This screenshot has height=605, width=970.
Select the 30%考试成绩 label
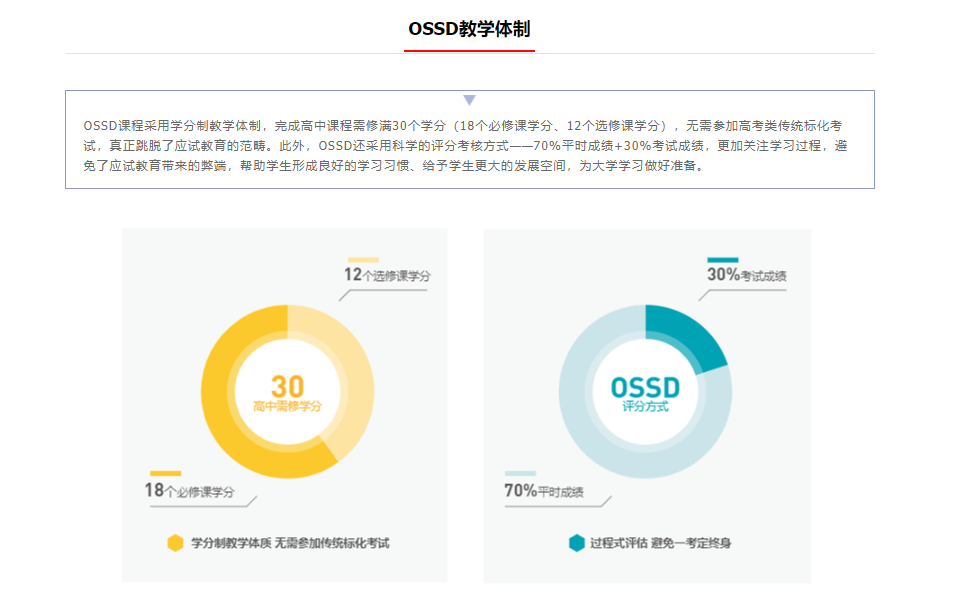(747, 275)
